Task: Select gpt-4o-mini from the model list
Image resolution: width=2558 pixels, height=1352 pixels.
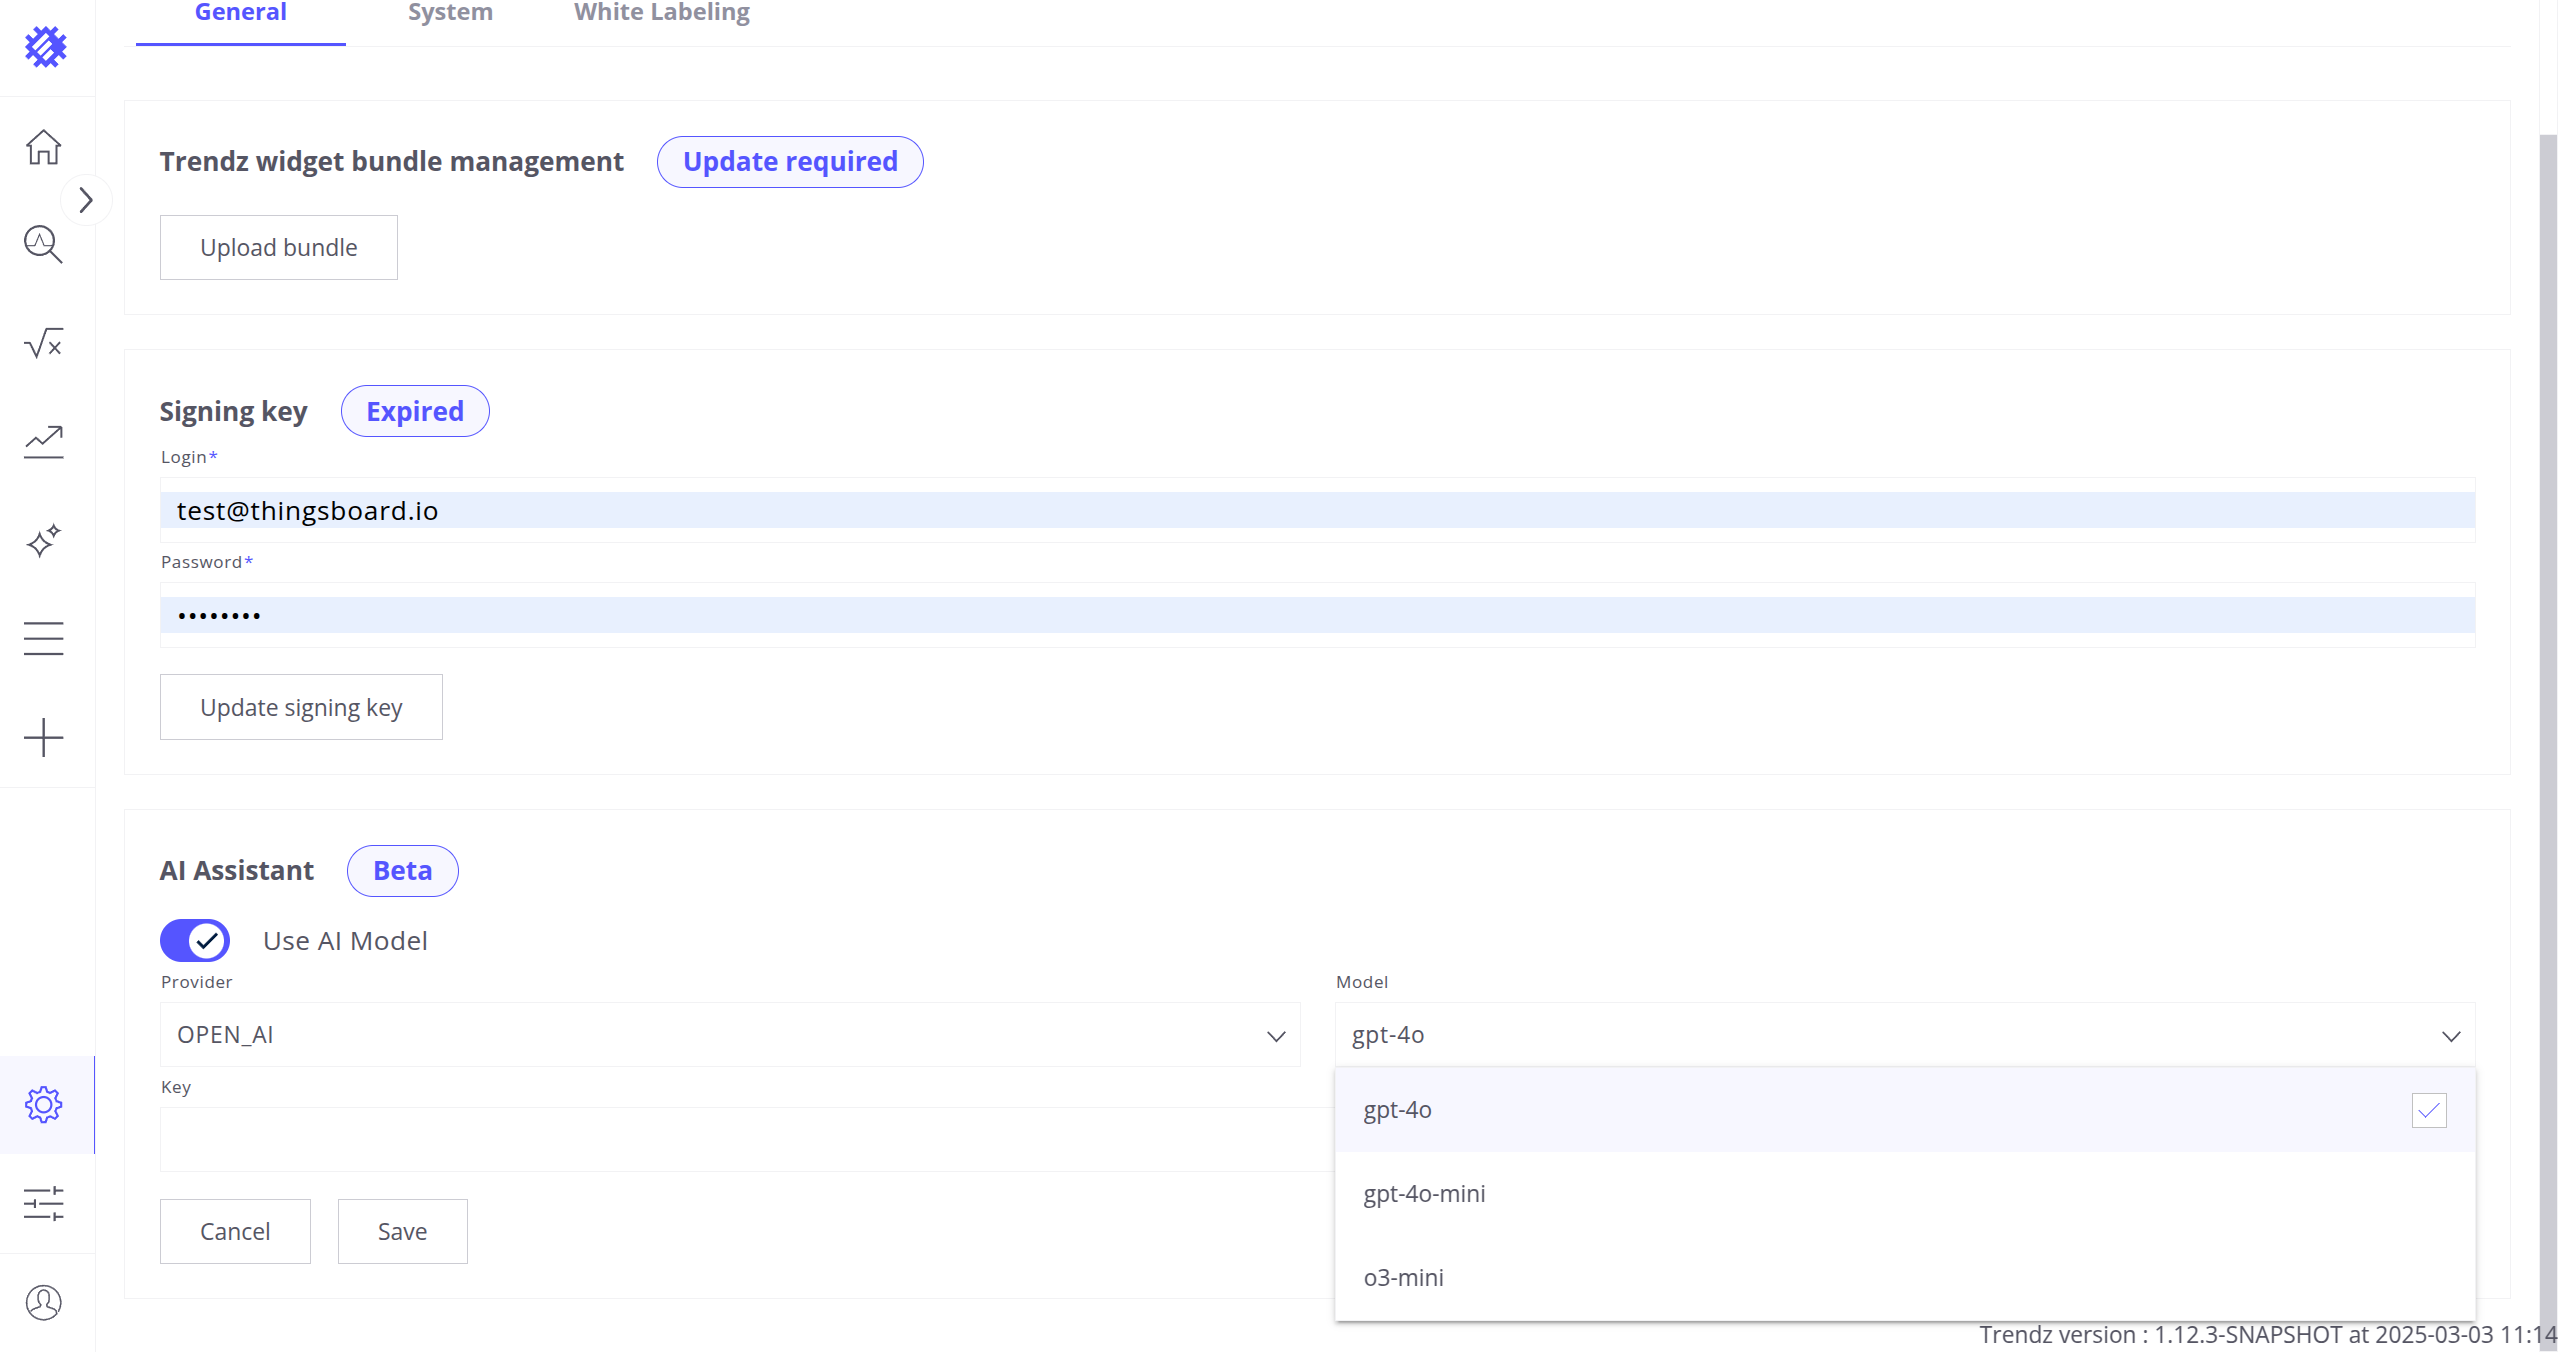Action: pos(1905,1194)
